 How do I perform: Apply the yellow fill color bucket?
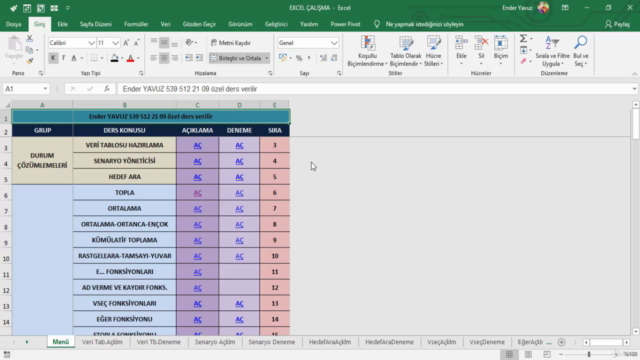[114, 58]
